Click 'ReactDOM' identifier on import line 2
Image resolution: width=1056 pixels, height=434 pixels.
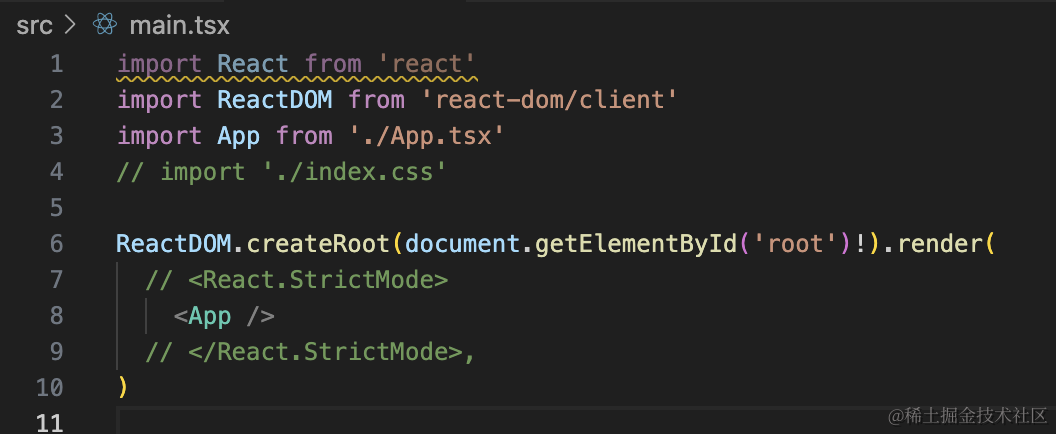(x=275, y=100)
